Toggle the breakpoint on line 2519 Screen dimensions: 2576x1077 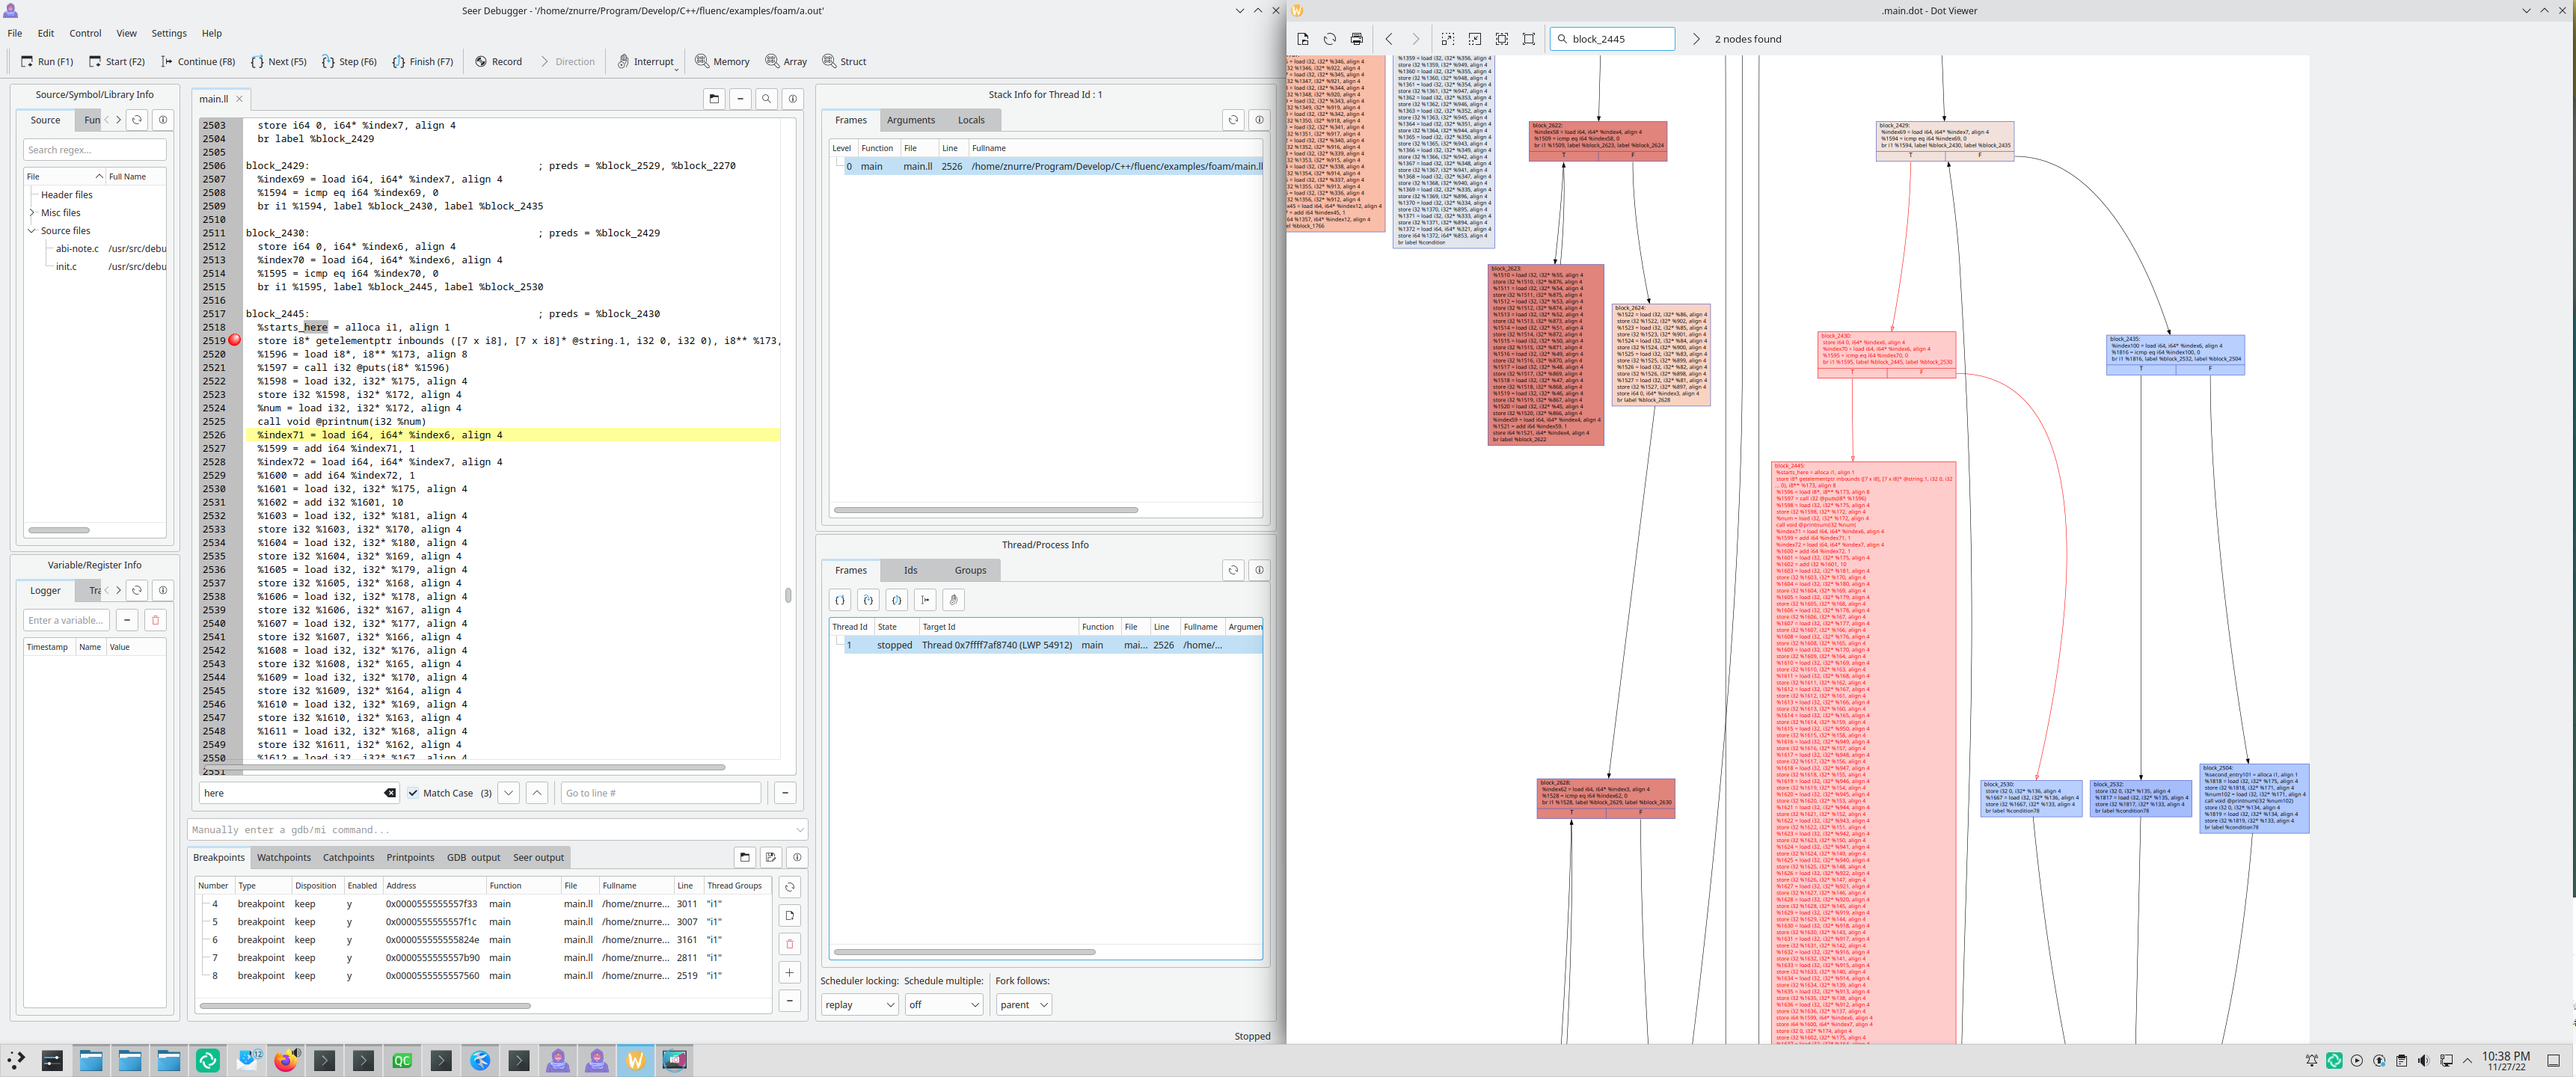point(234,340)
